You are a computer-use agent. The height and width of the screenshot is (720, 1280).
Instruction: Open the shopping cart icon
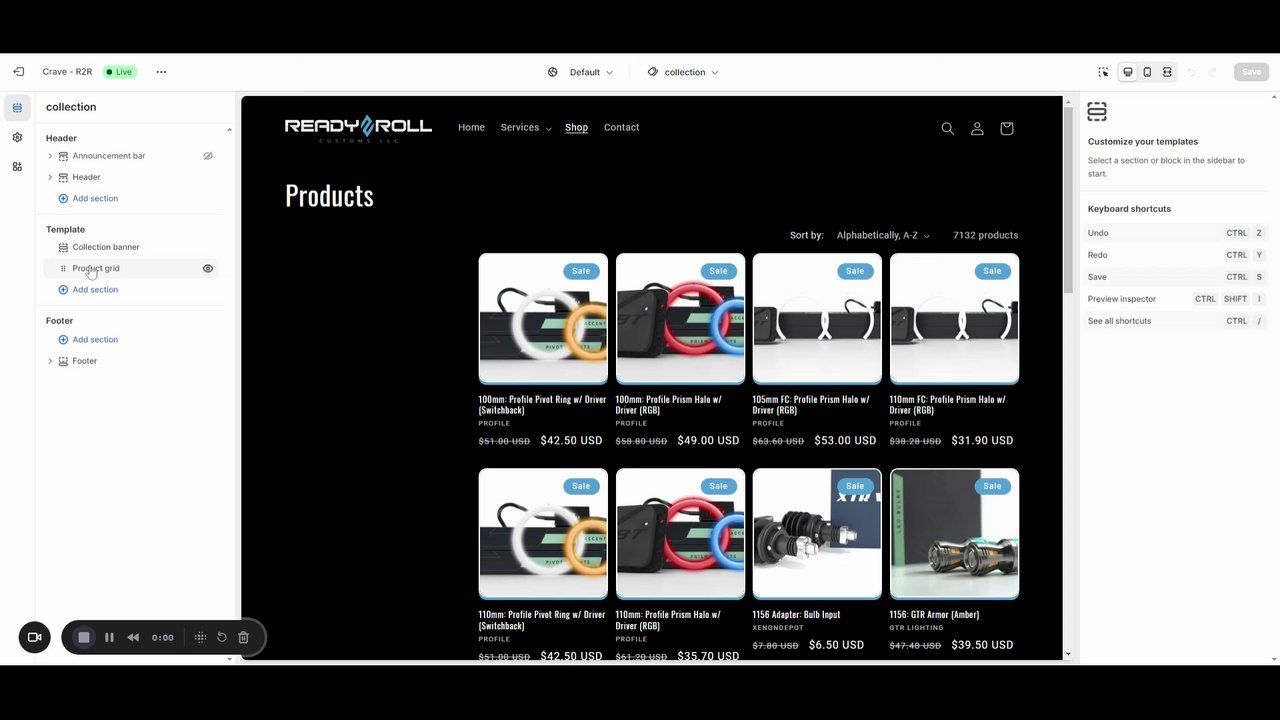click(x=1006, y=128)
